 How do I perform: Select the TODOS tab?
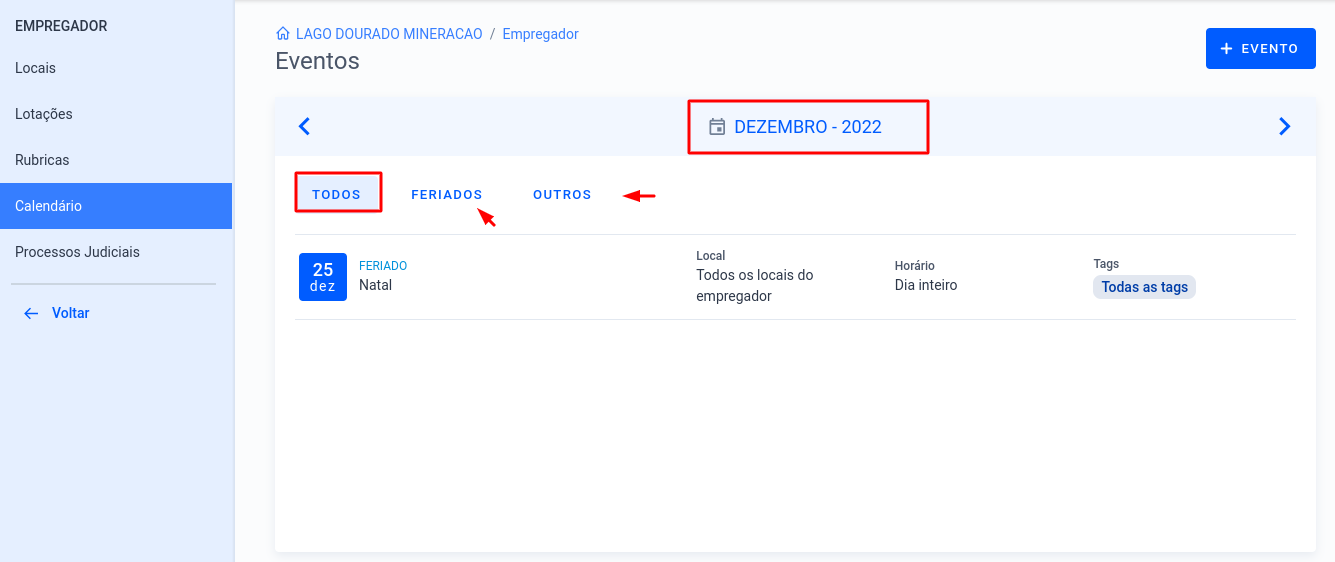(337, 194)
